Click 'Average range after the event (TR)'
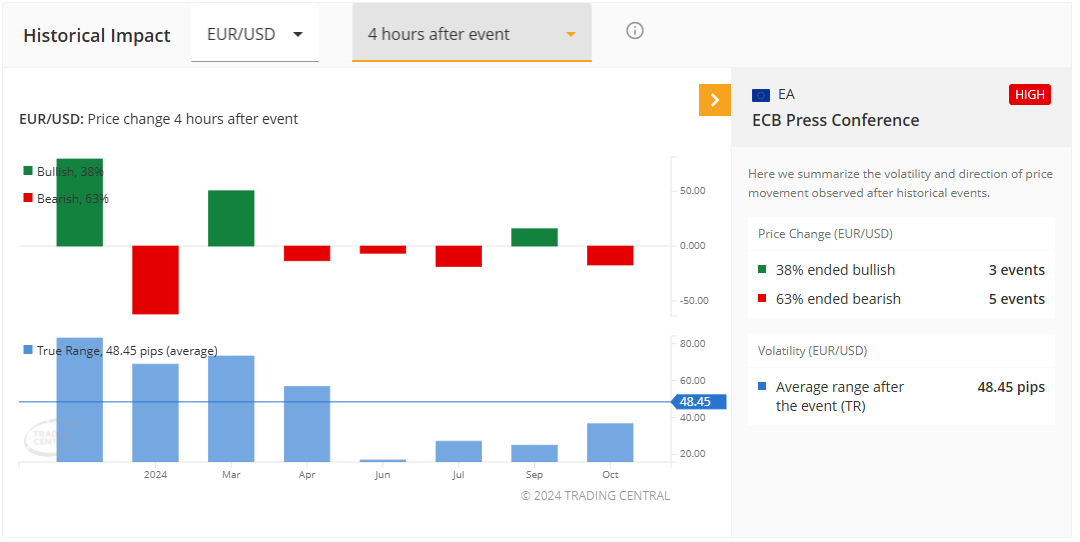This screenshot has height=542, width=1080. (x=840, y=397)
